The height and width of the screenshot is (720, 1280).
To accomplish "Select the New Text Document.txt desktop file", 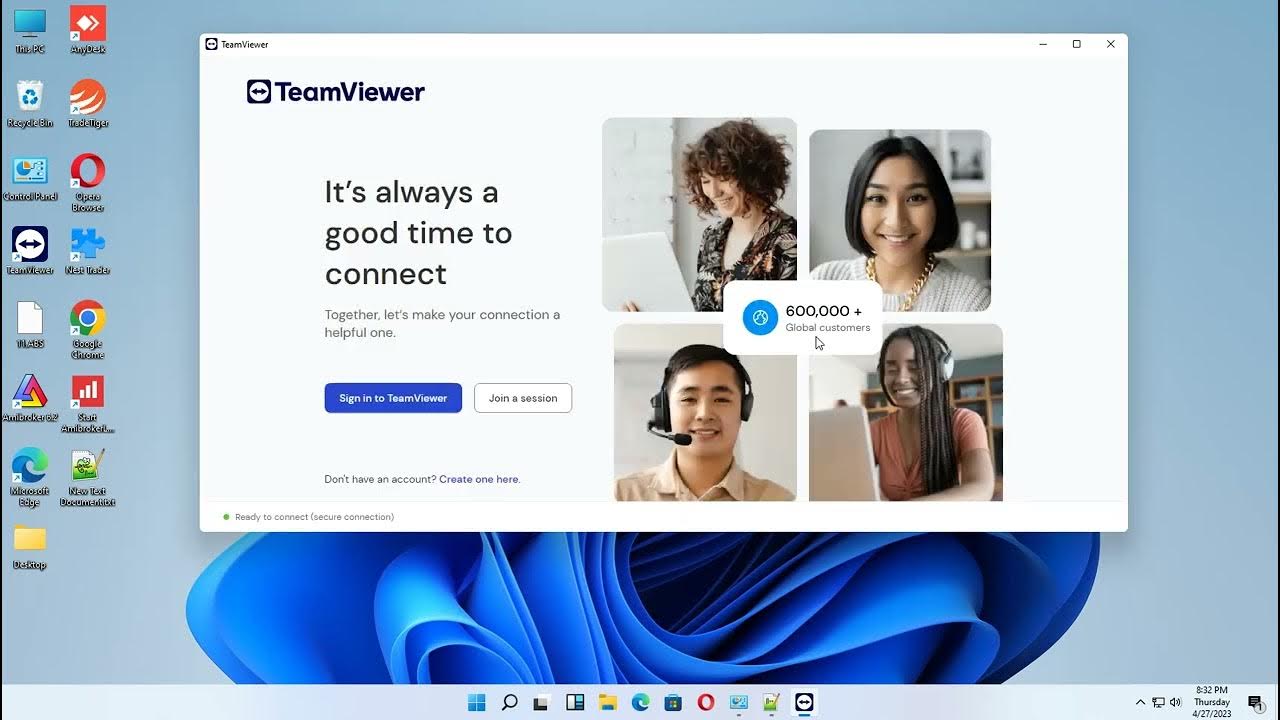I will 88,477.
